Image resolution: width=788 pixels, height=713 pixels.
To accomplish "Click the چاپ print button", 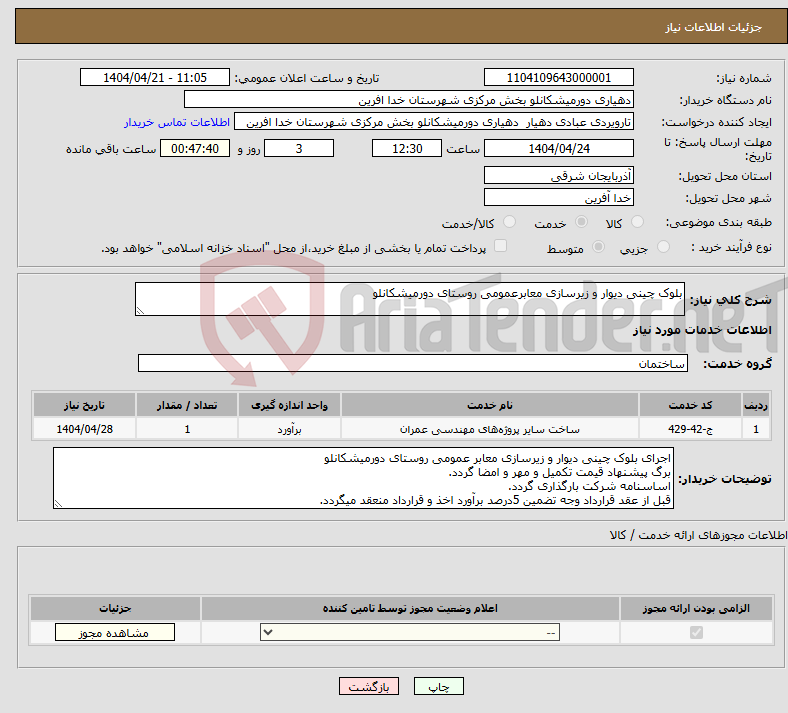I will click(439, 686).
